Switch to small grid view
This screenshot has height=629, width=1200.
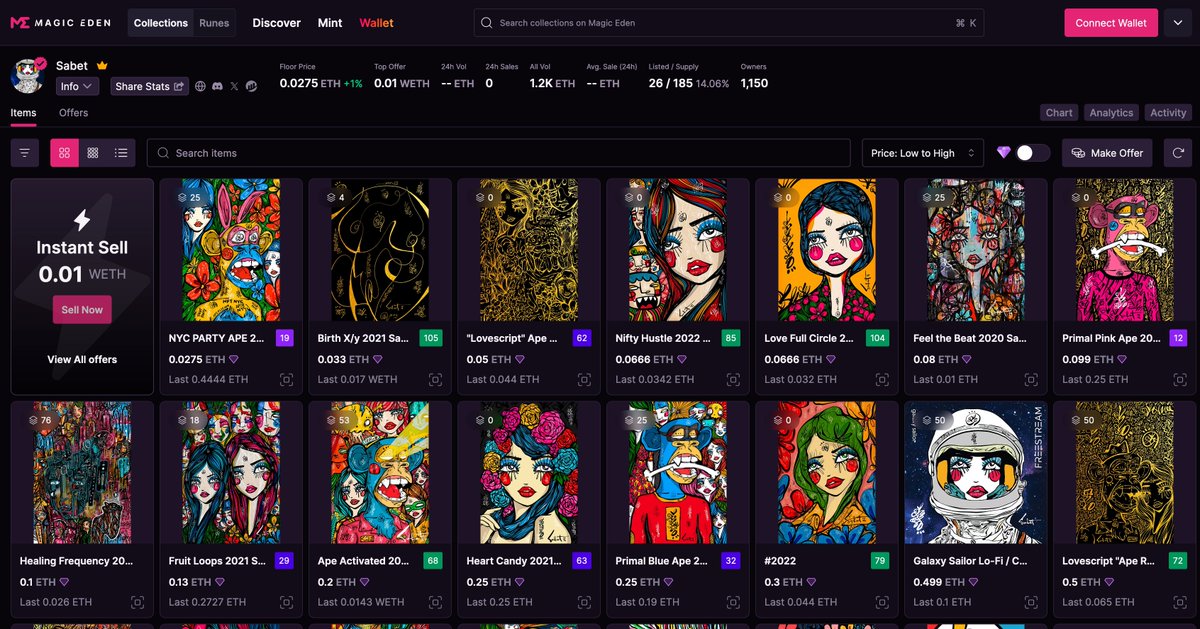[93, 153]
